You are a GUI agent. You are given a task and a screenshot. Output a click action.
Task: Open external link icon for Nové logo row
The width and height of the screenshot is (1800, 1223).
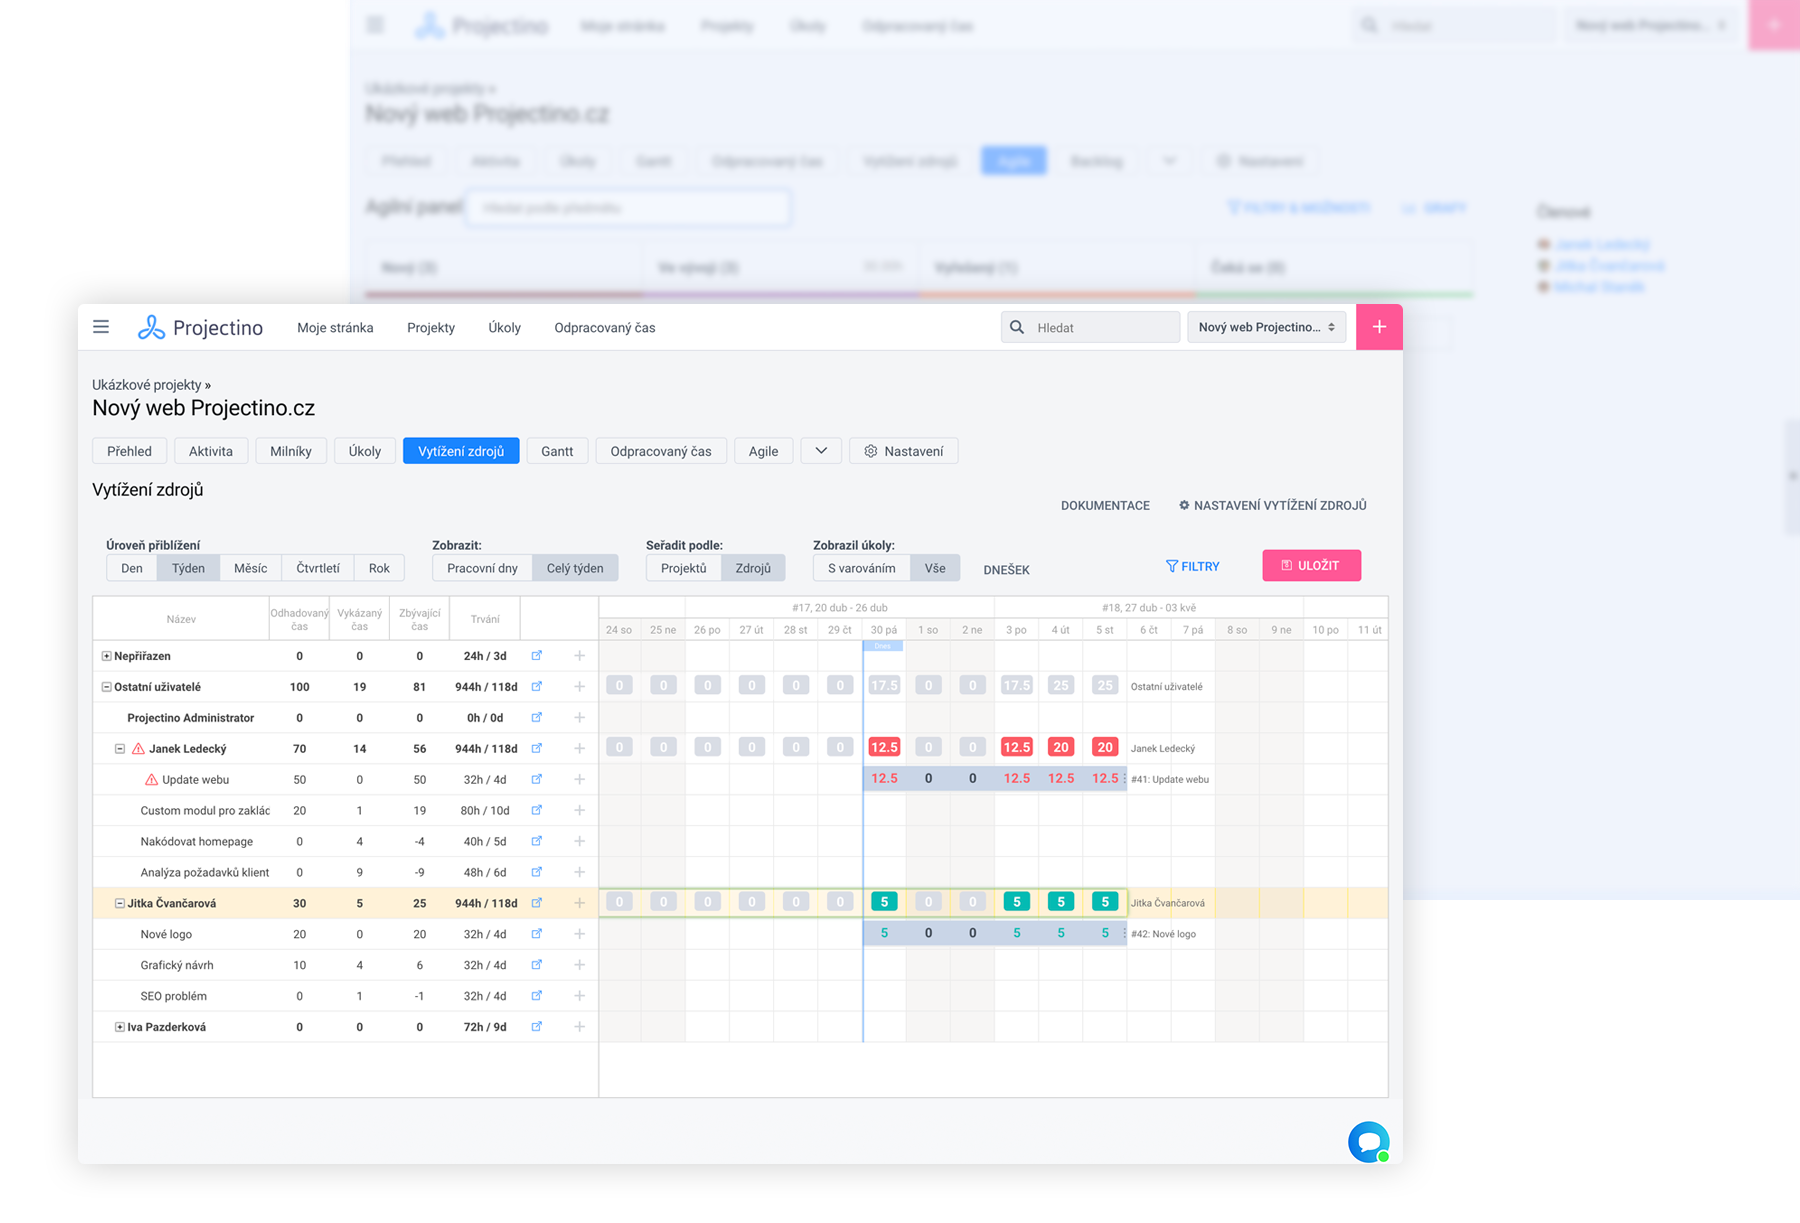click(x=537, y=934)
